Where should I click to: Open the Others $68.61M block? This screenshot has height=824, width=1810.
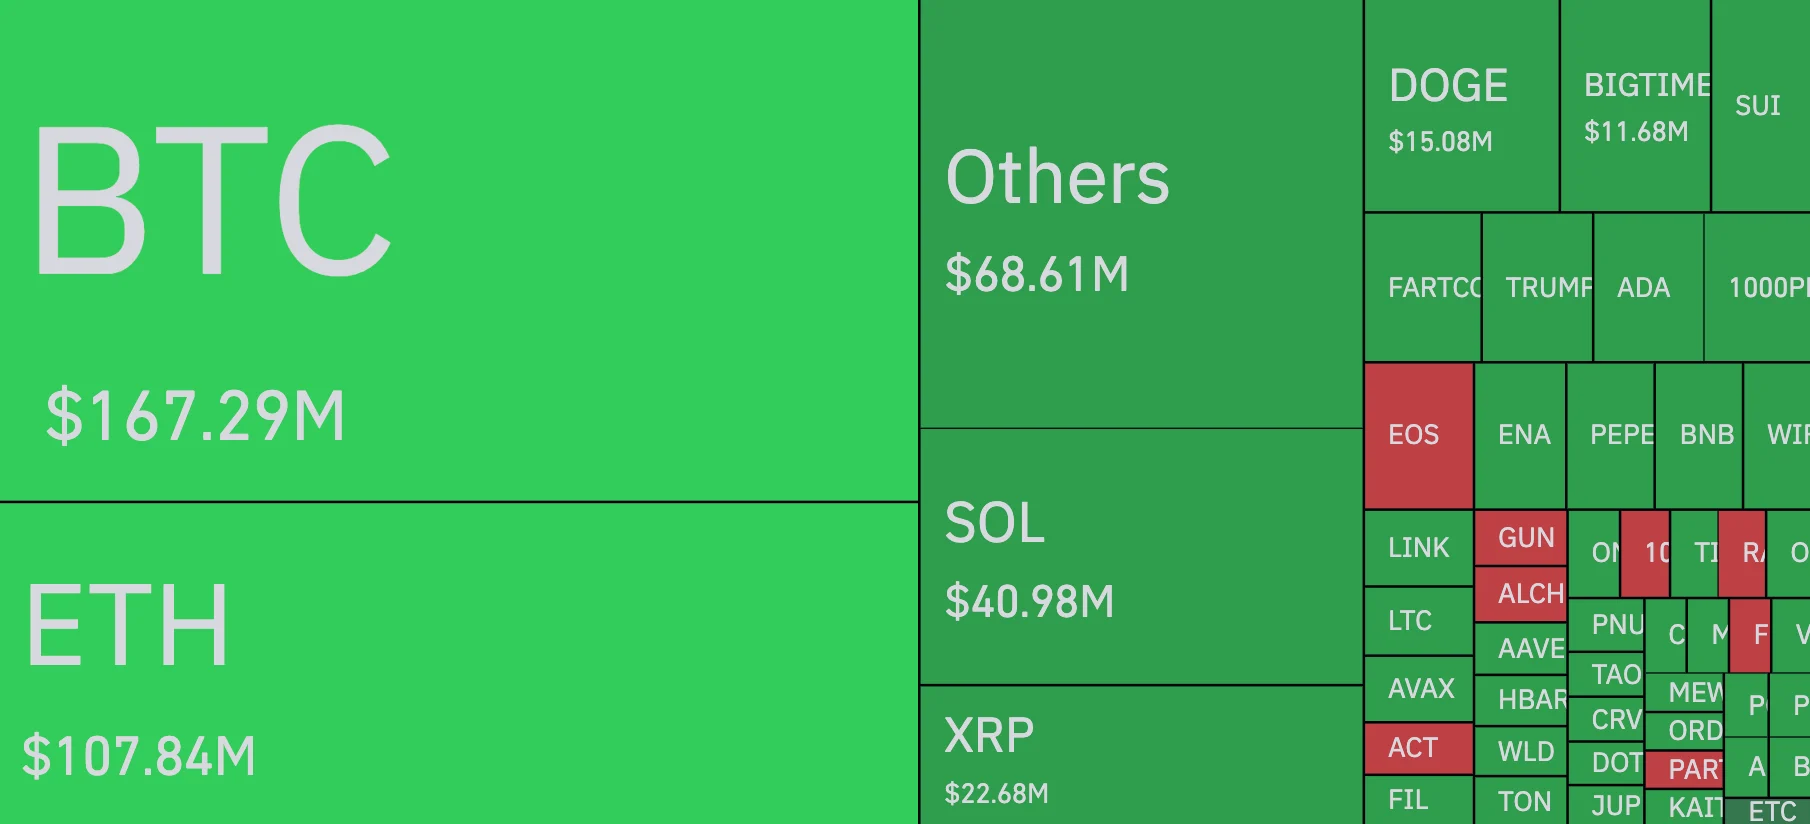click(x=1141, y=214)
